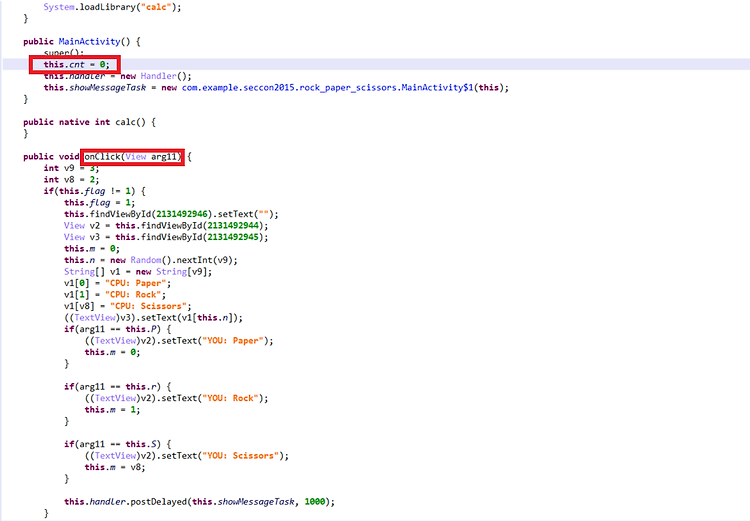Viewport: 750px width, 521px height.
Task: Click the this.m = 1 statement
Action: (112, 410)
